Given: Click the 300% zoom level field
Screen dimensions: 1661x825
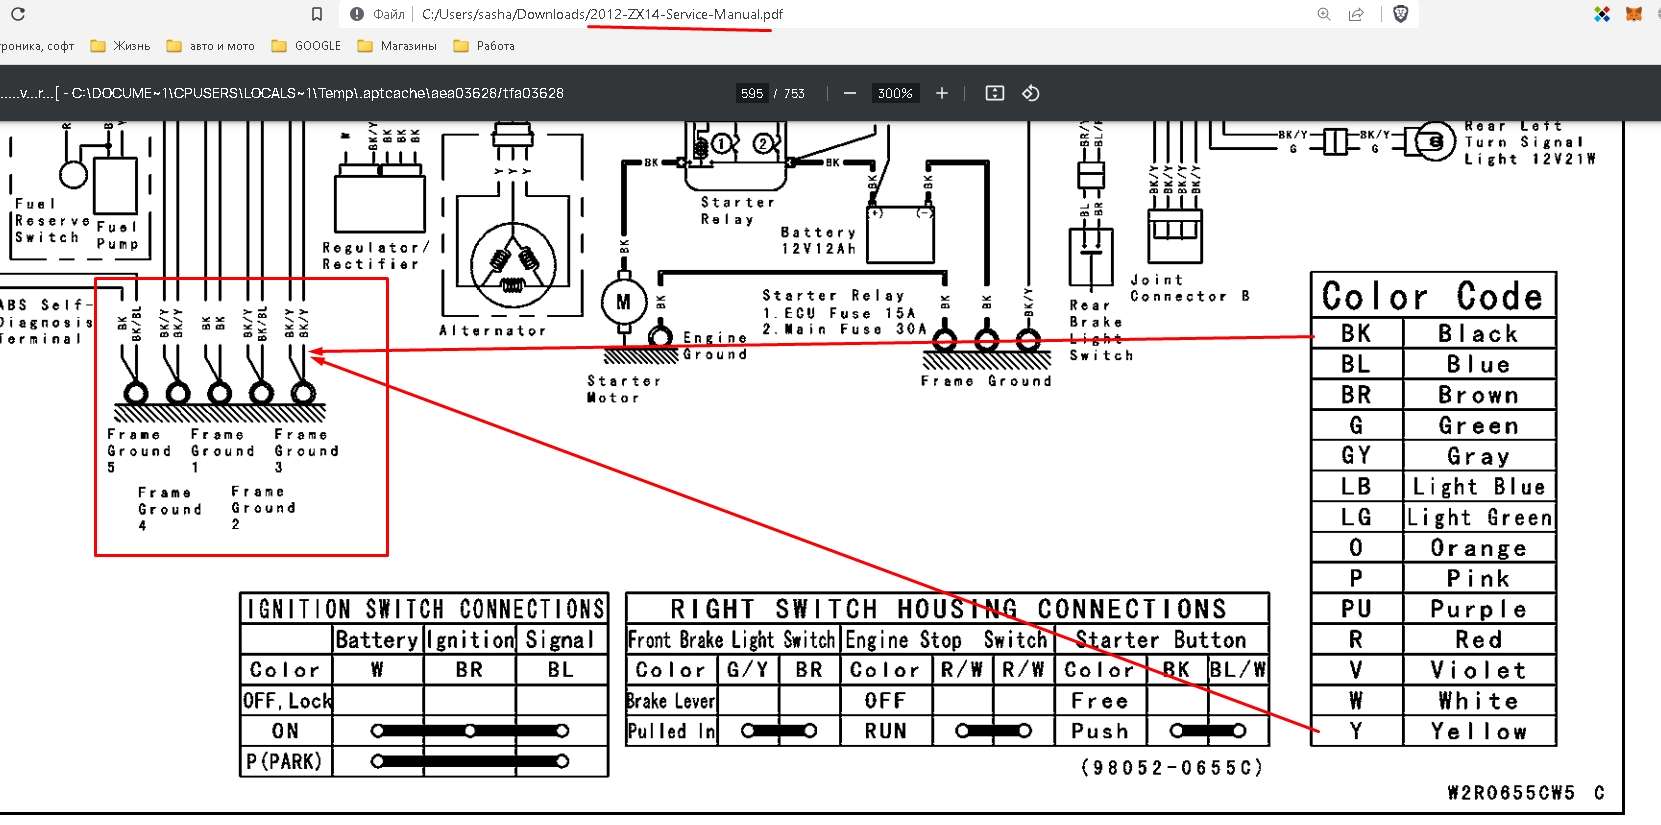Looking at the screenshot, I should tap(895, 93).
